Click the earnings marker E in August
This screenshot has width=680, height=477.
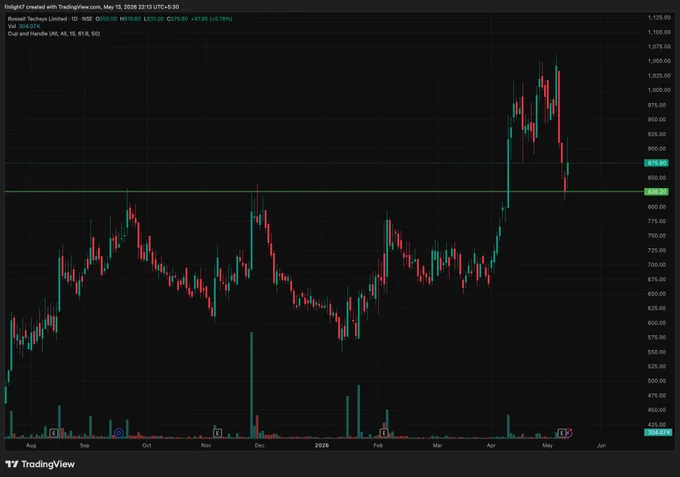click(x=53, y=433)
